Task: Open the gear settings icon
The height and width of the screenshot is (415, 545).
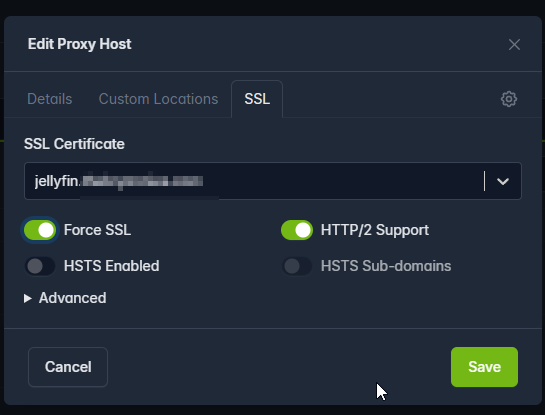Action: click(509, 99)
